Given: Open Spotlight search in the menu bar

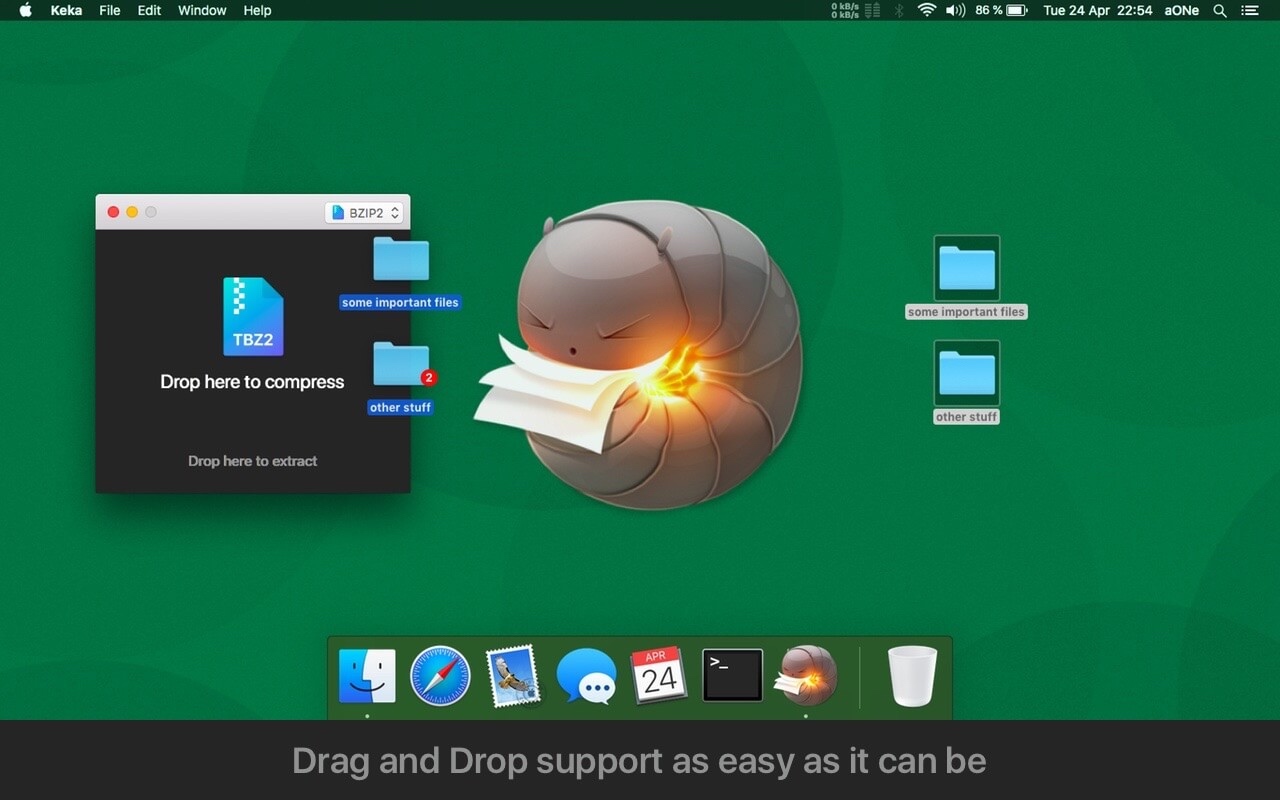Looking at the screenshot, I should pyautogui.click(x=1219, y=11).
